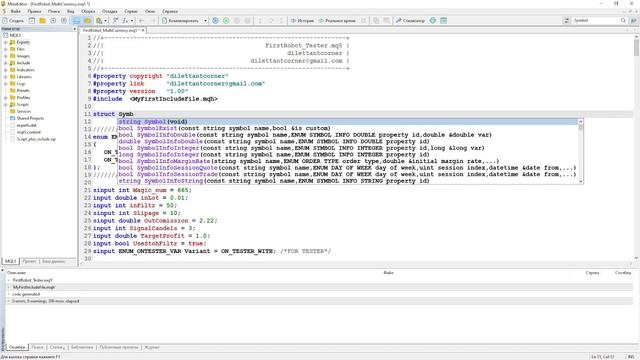Open the Справка menu
The image size is (640, 360).
click(x=170, y=11)
